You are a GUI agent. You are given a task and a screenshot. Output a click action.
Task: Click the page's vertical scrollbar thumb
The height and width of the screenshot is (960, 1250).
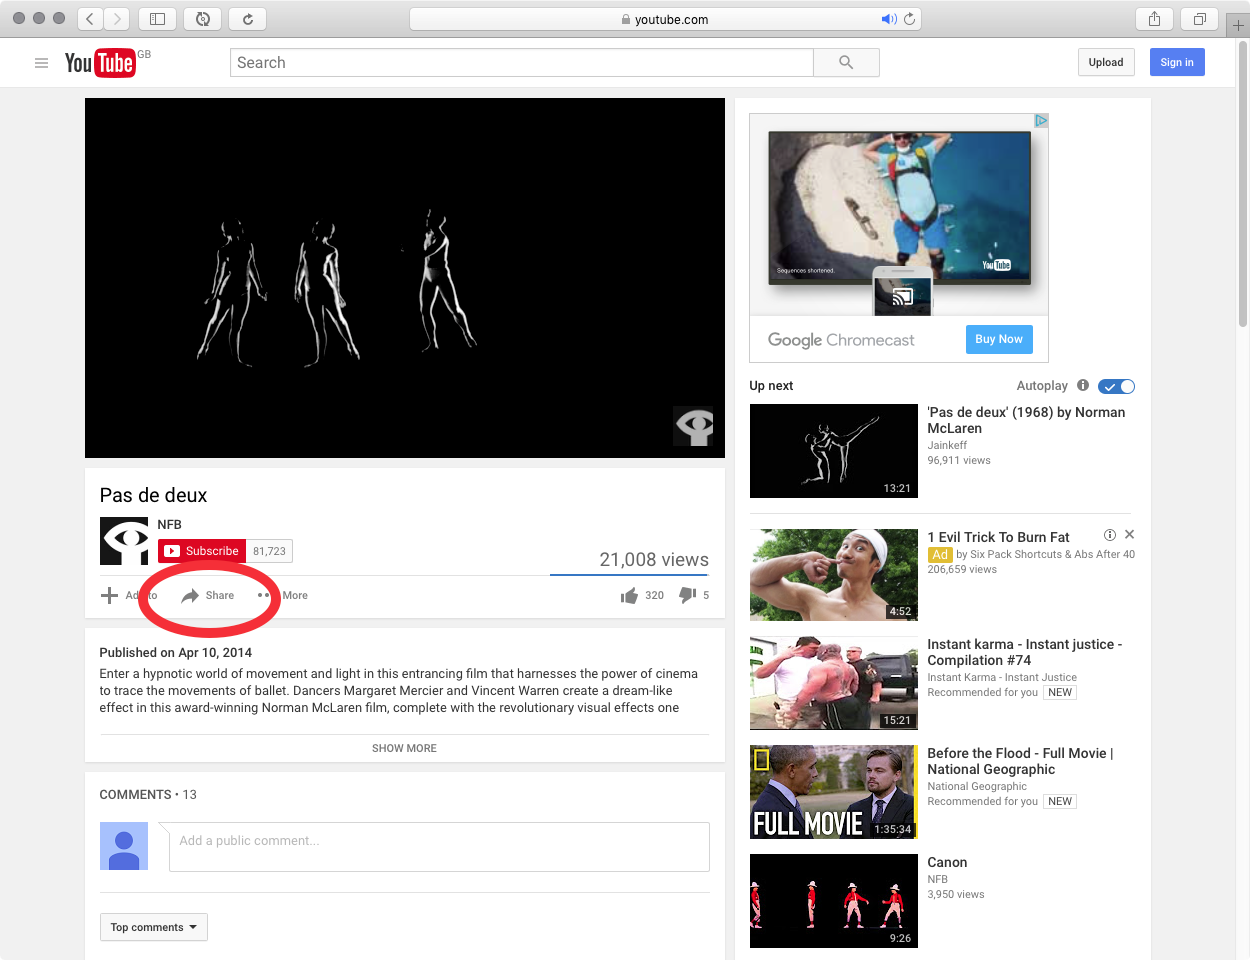(x=1243, y=185)
